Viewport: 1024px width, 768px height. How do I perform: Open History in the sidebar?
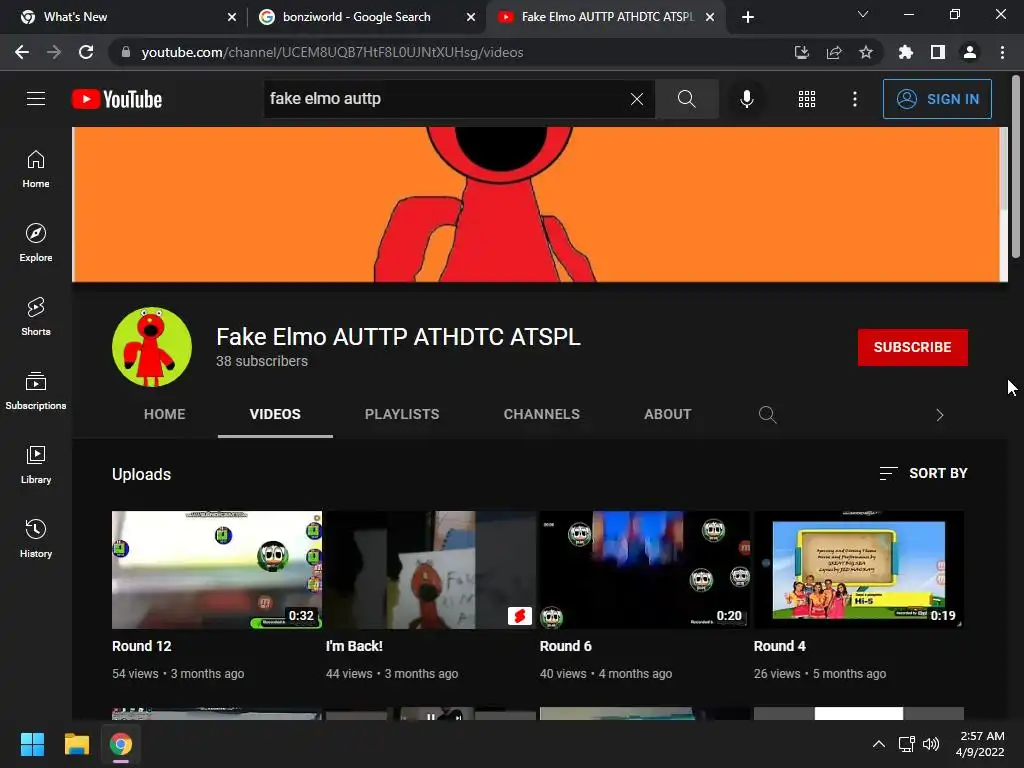point(36,539)
